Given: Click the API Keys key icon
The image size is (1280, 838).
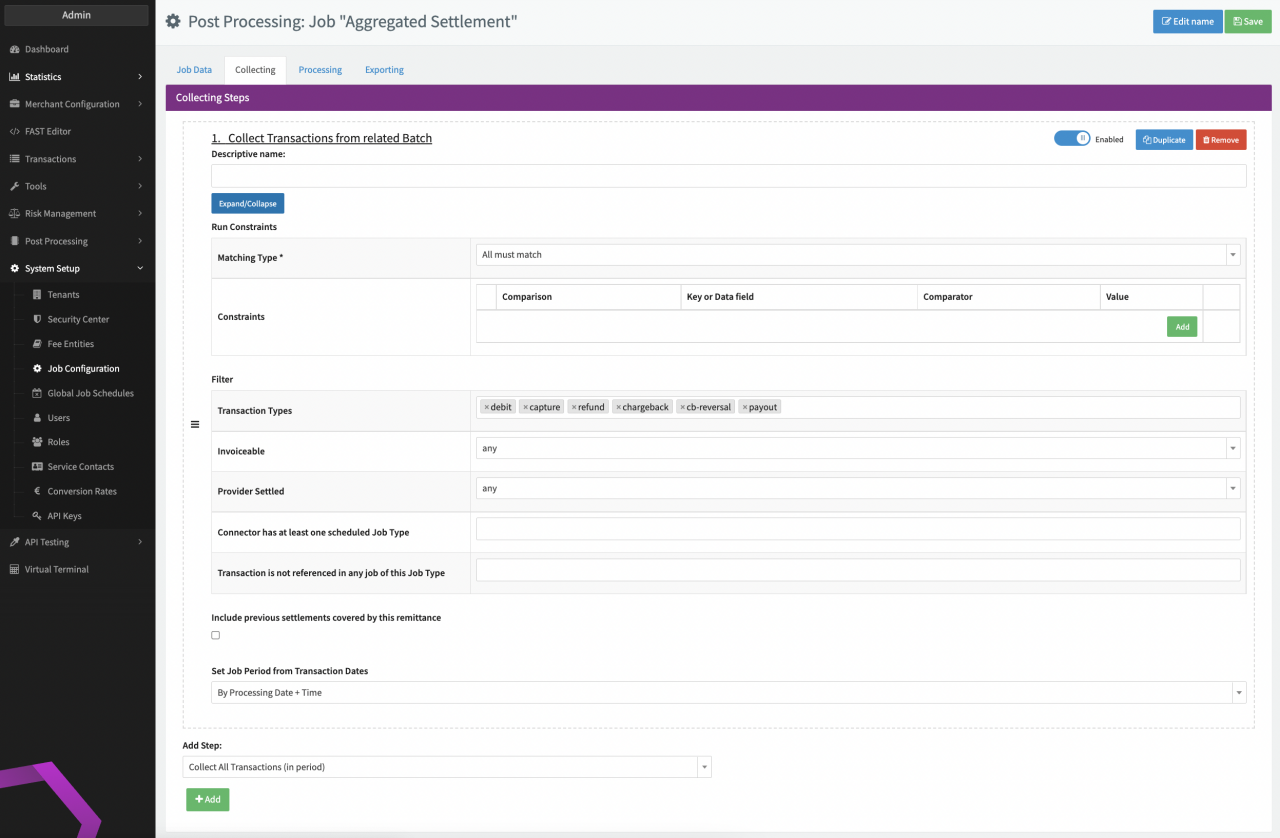Looking at the screenshot, I should tap(37, 516).
